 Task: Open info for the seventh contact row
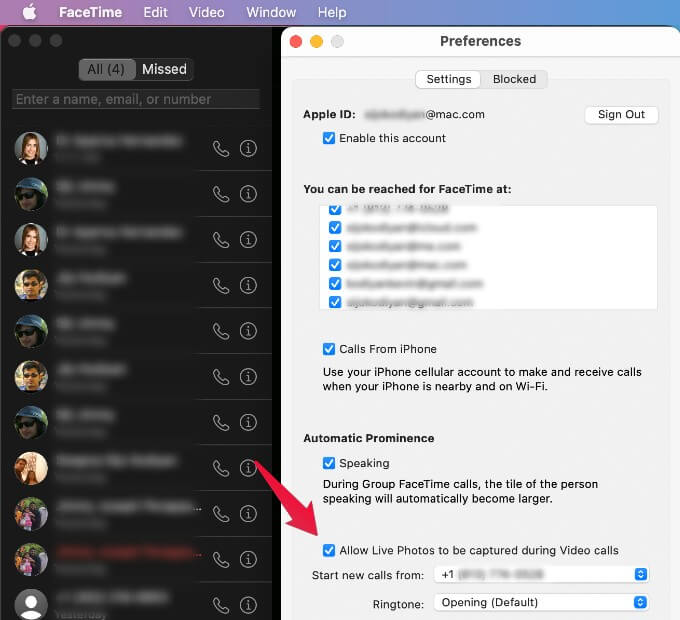(x=248, y=422)
